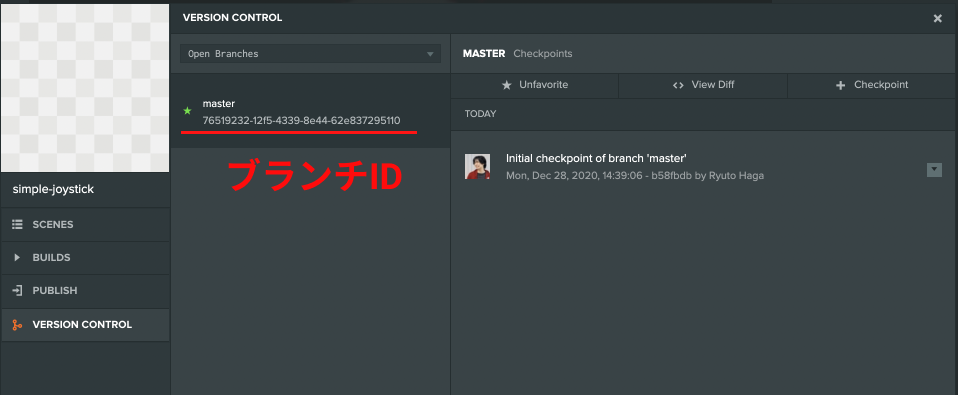Click the diff brackets icon
Image resolution: width=958 pixels, height=395 pixels.
pos(678,85)
